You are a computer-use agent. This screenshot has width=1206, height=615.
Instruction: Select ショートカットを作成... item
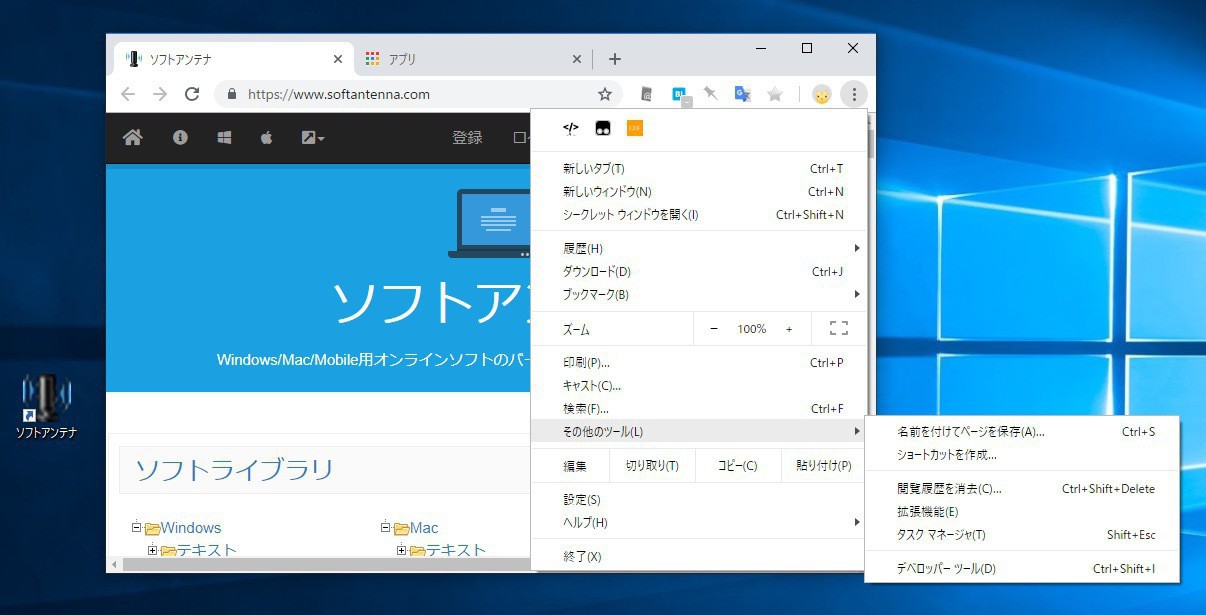tap(1022, 455)
